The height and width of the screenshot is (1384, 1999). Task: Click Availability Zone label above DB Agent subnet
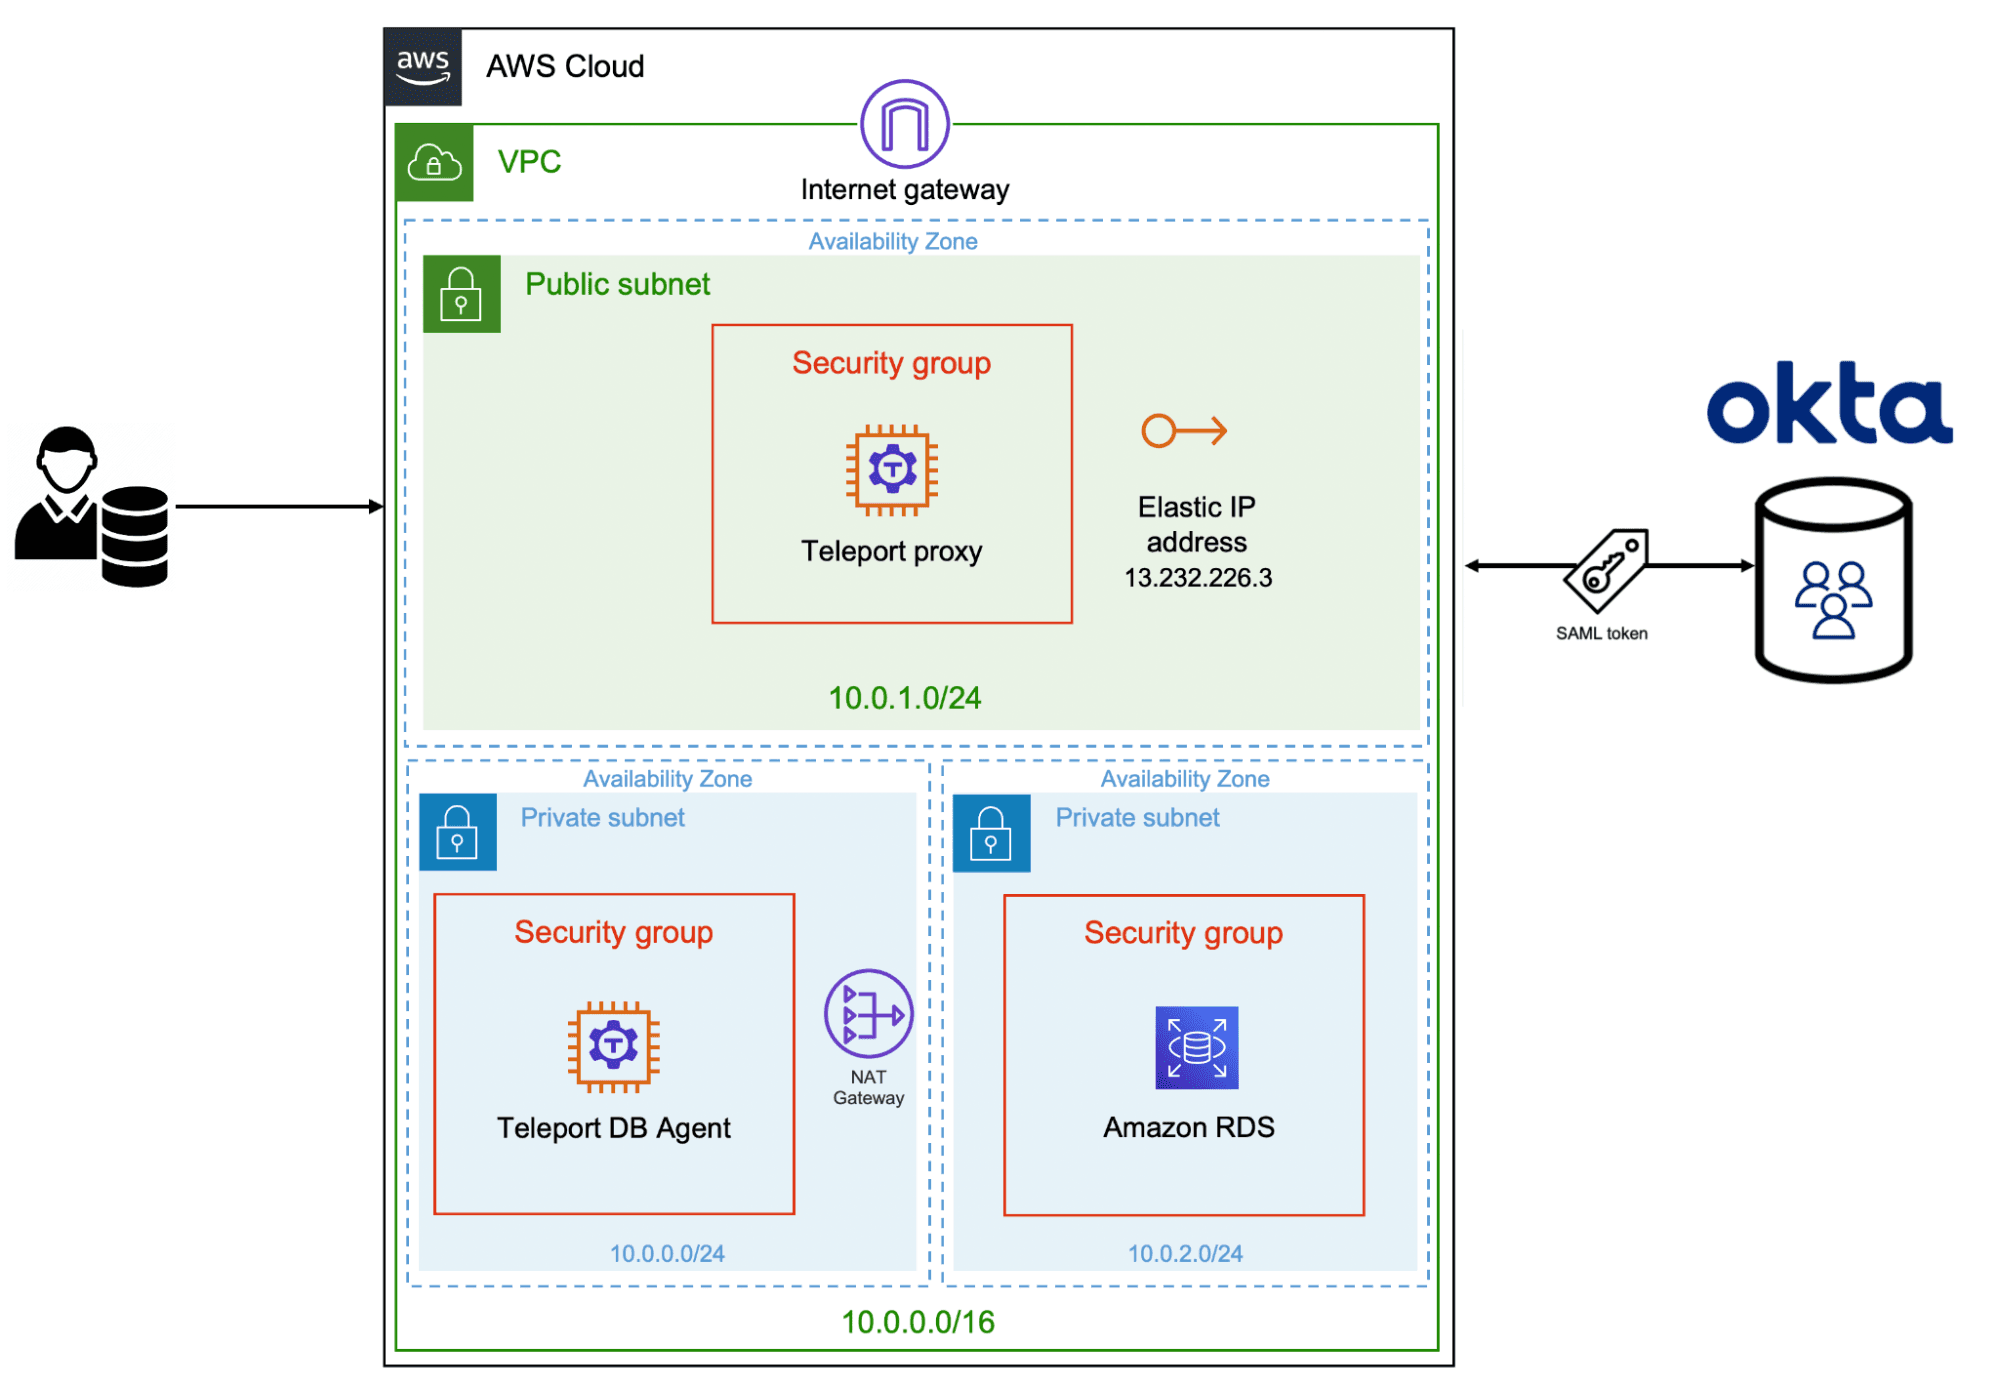click(x=667, y=778)
